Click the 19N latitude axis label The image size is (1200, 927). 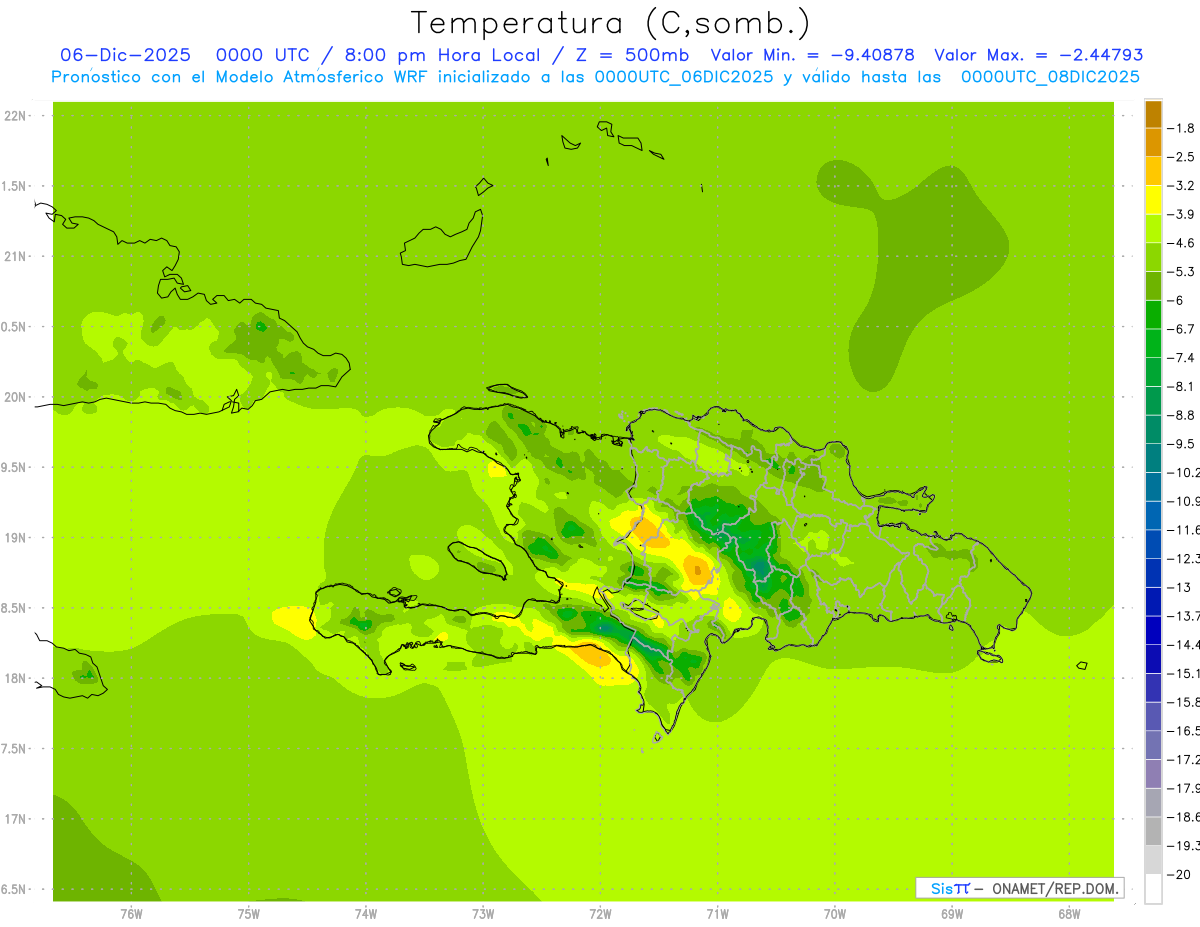(15, 538)
